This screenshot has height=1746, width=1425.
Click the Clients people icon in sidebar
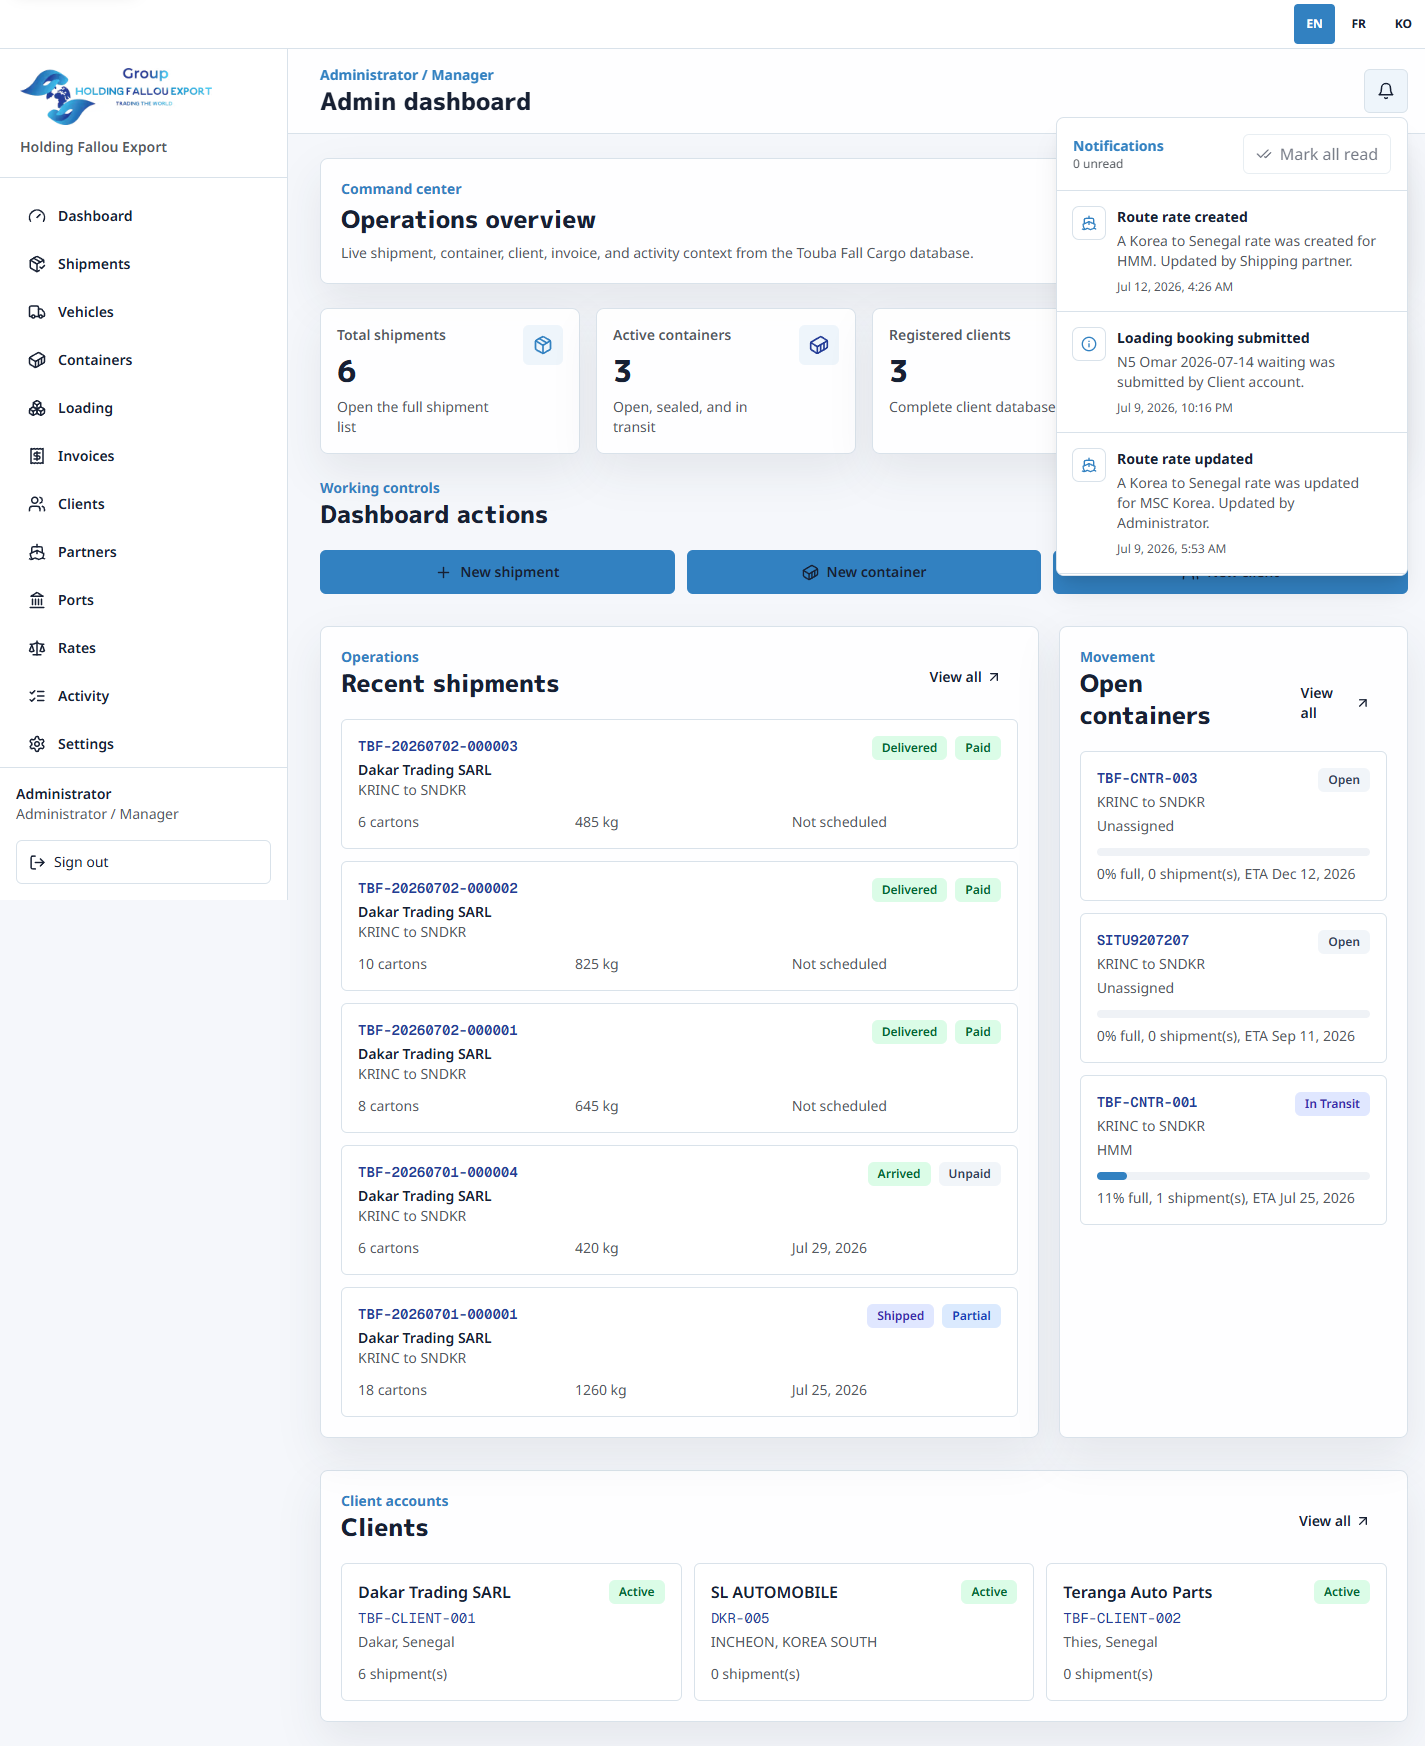[x=37, y=504]
